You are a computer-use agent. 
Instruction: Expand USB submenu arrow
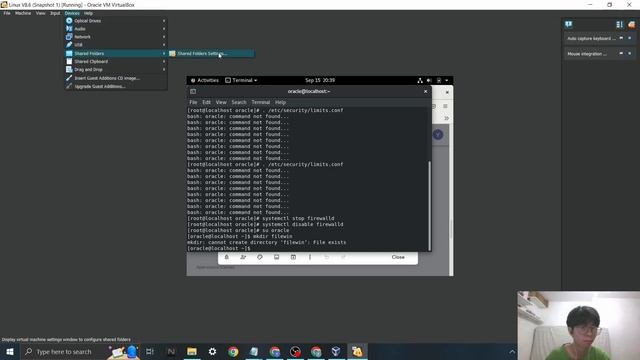click(x=164, y=45)
